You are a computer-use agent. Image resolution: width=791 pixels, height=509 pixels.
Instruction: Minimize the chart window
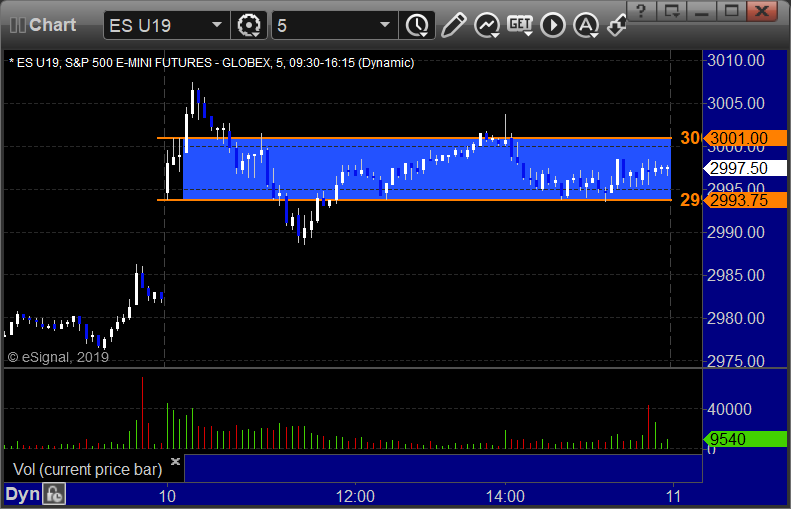pos(702,11)
